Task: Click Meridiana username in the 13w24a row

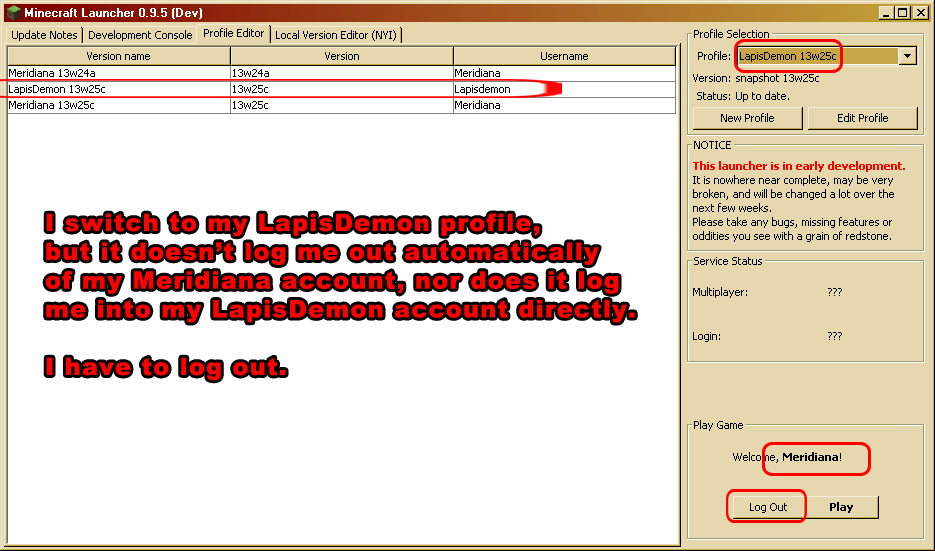Action: pos(564,73)
